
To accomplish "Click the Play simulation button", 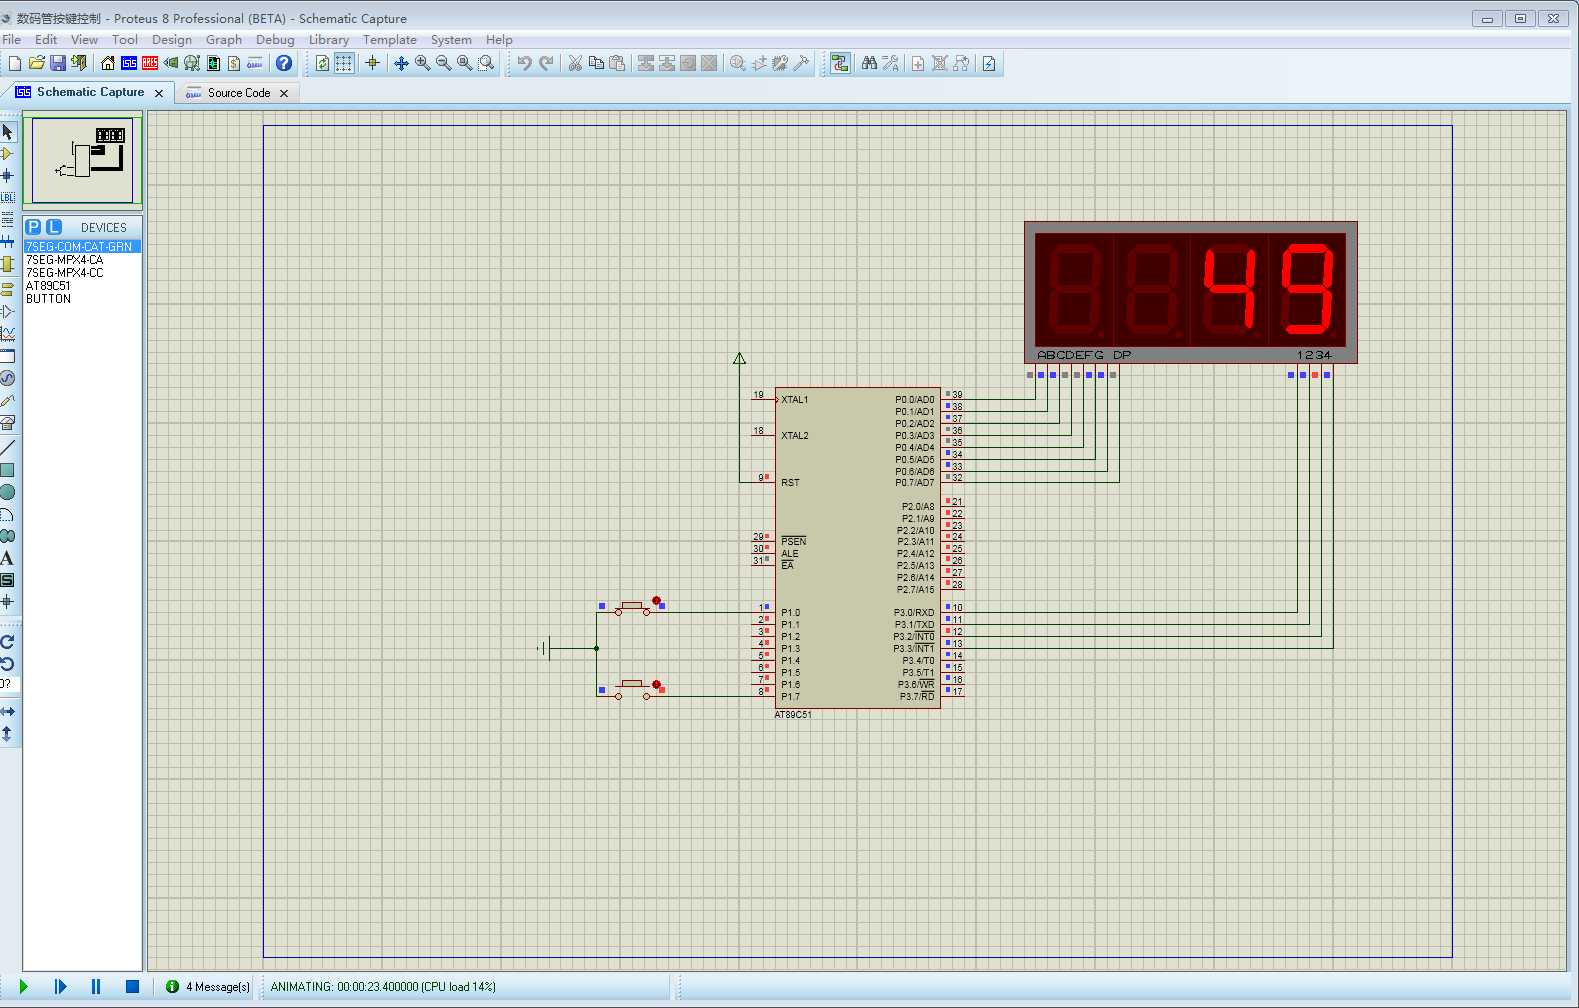I will click(24, 987).
